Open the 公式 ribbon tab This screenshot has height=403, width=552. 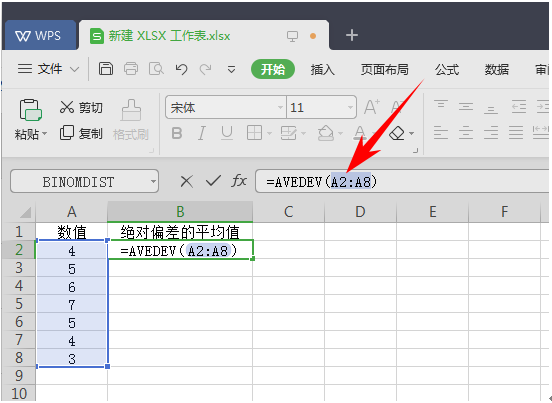[447, 69]
